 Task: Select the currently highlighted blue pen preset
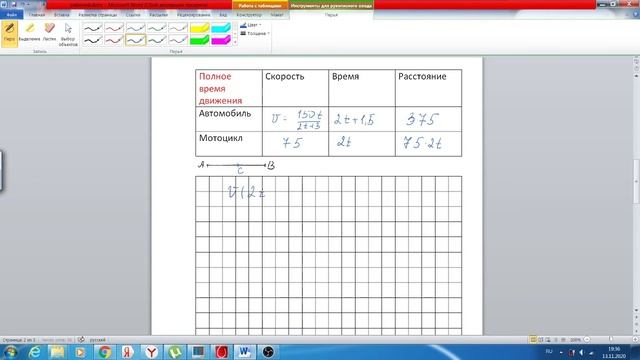pyautogui.click(x=136, y=40)
